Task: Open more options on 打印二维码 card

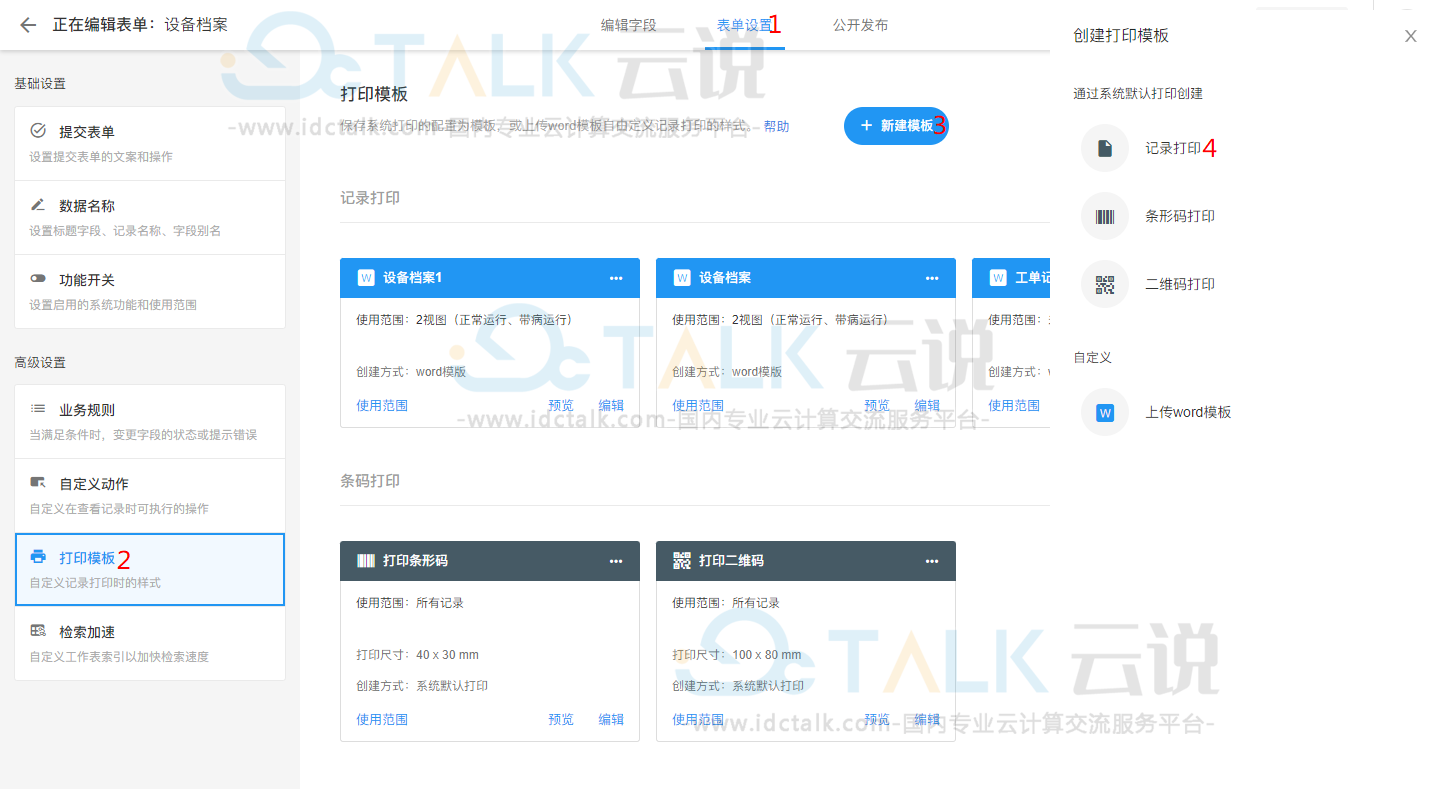Action: click(x=932, y=561)
